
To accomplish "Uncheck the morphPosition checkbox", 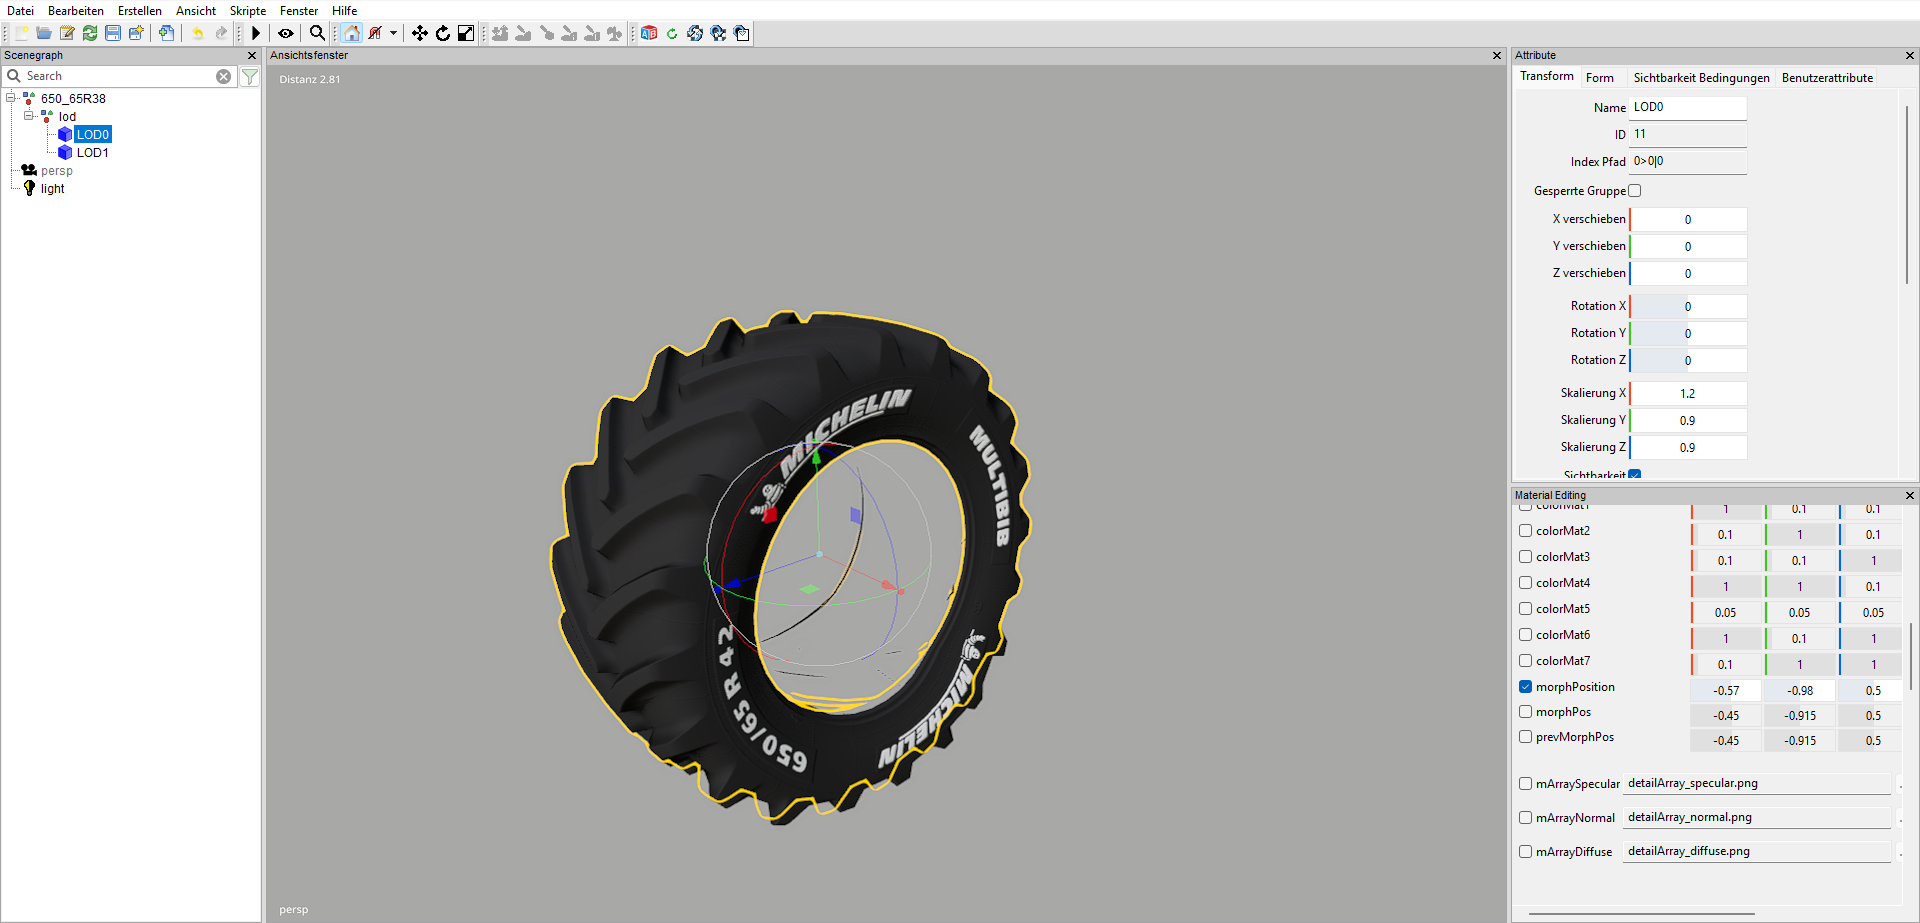I will tap(1526, 687).
